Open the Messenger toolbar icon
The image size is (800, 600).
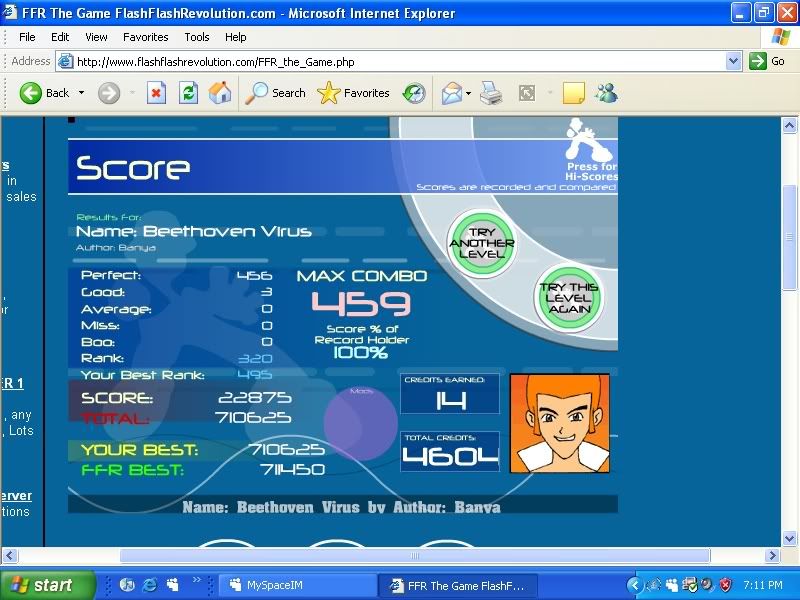tap(606, 93)
